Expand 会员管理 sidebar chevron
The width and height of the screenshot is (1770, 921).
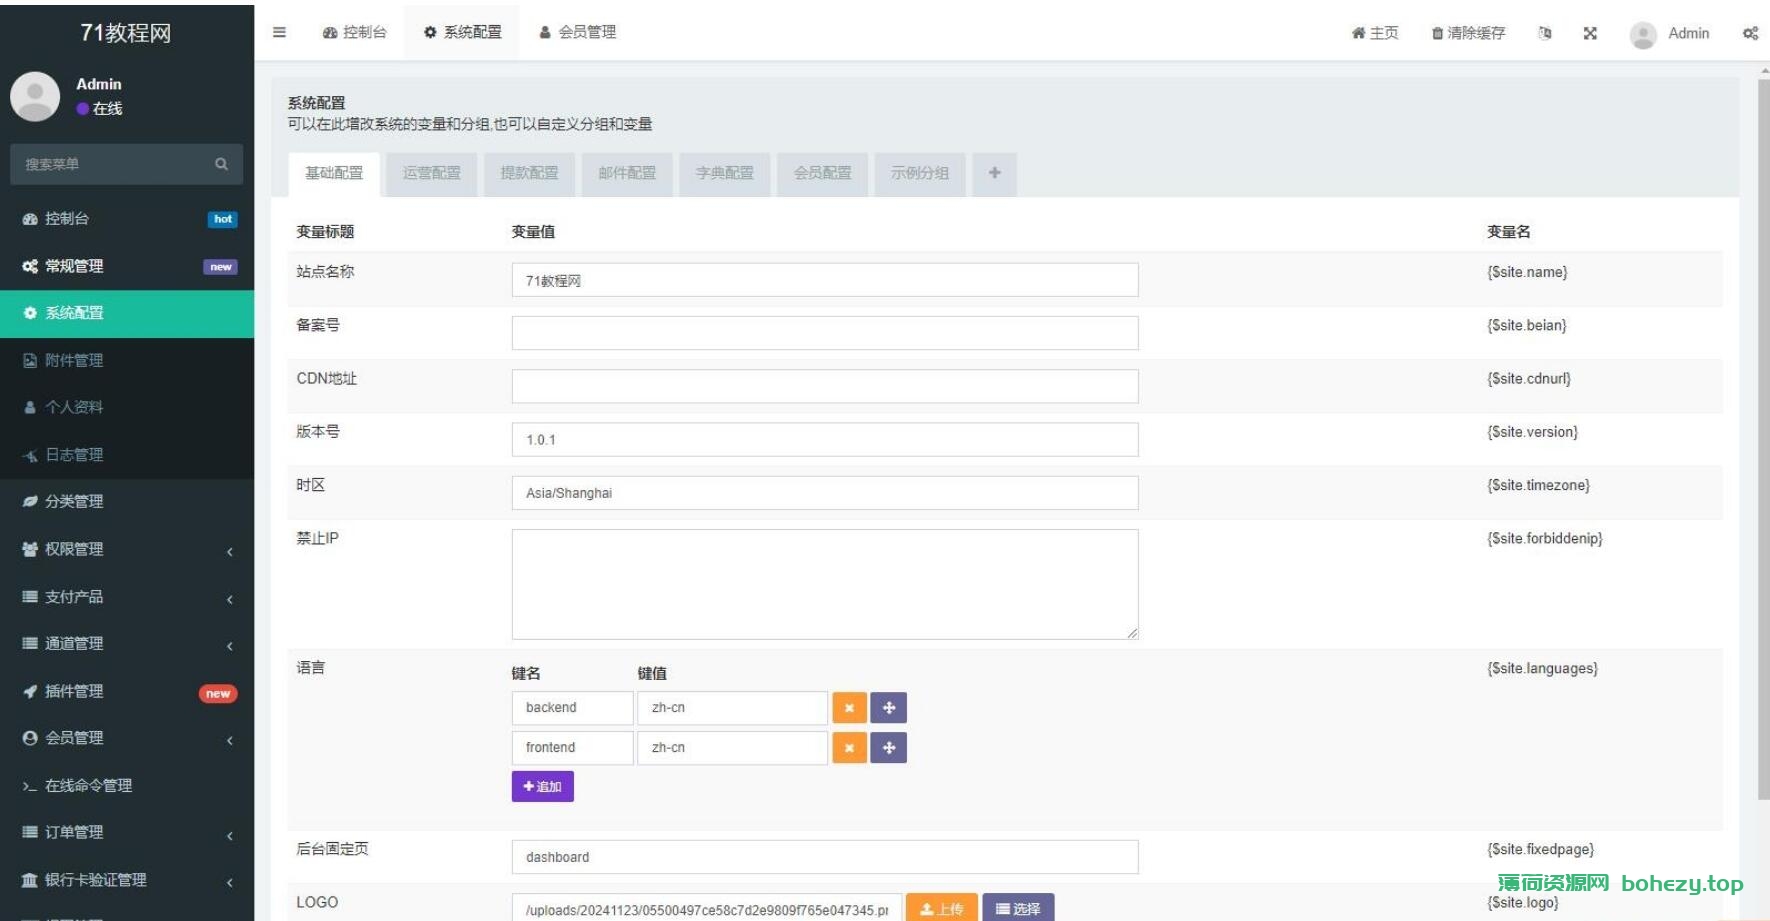point(230,740)
